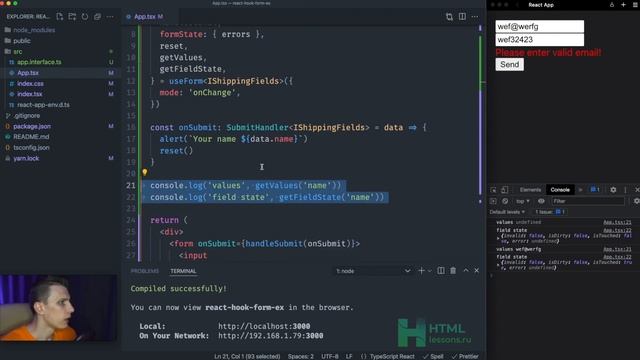The height and width of the screenshot is (360, 640).
Task: Open index.css in the explorer
Action: pos(30,83)
